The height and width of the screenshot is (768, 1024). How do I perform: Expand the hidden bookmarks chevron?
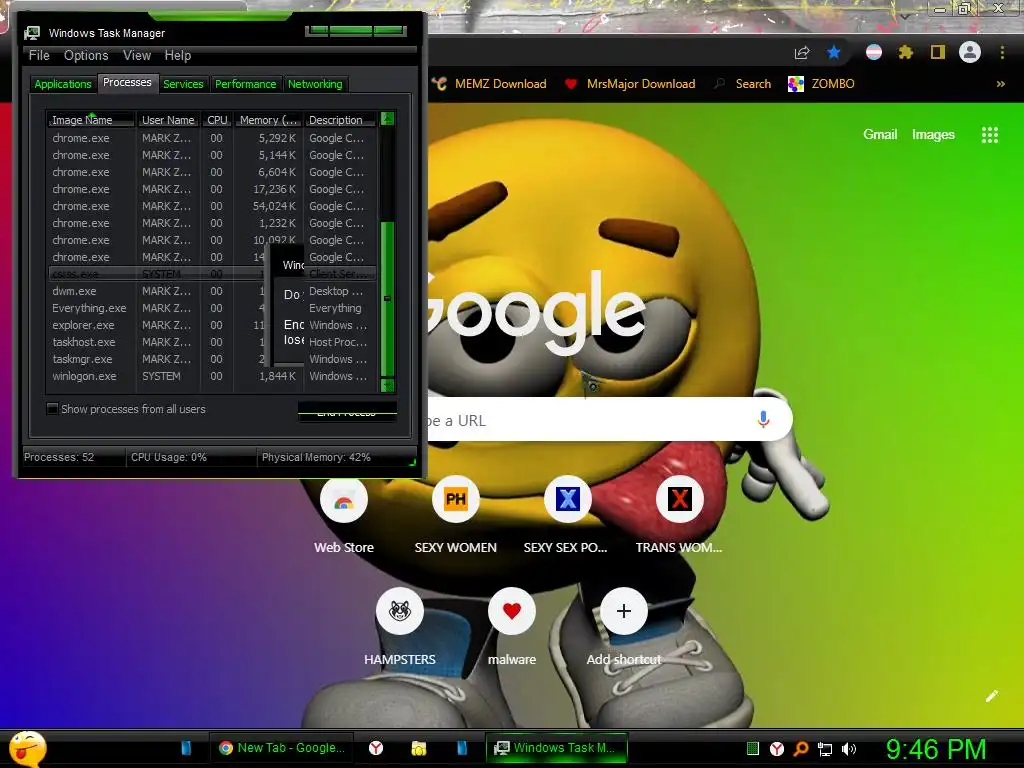(x=1000, y=84)
